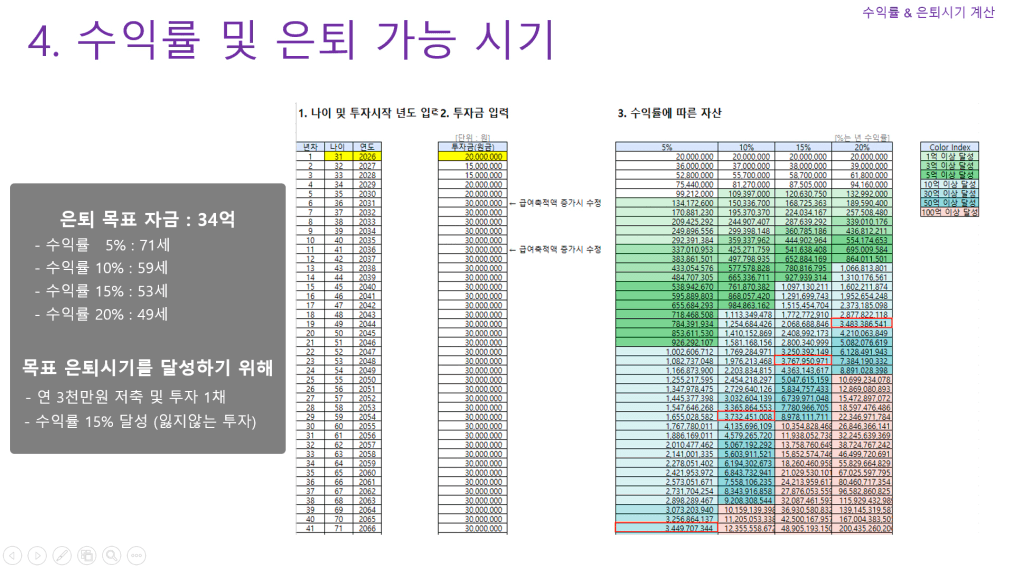Click the '15%' return column header
Image resolution: width=1014 pixels, height=568 pixels.
803,147
